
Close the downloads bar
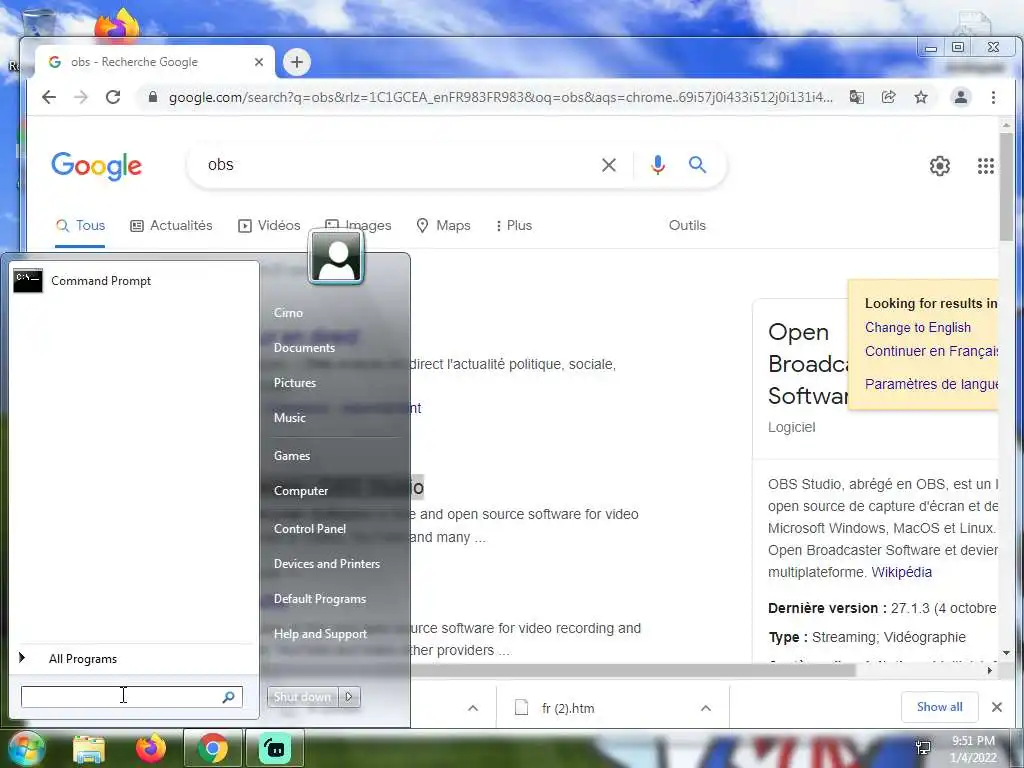[997, 707]
